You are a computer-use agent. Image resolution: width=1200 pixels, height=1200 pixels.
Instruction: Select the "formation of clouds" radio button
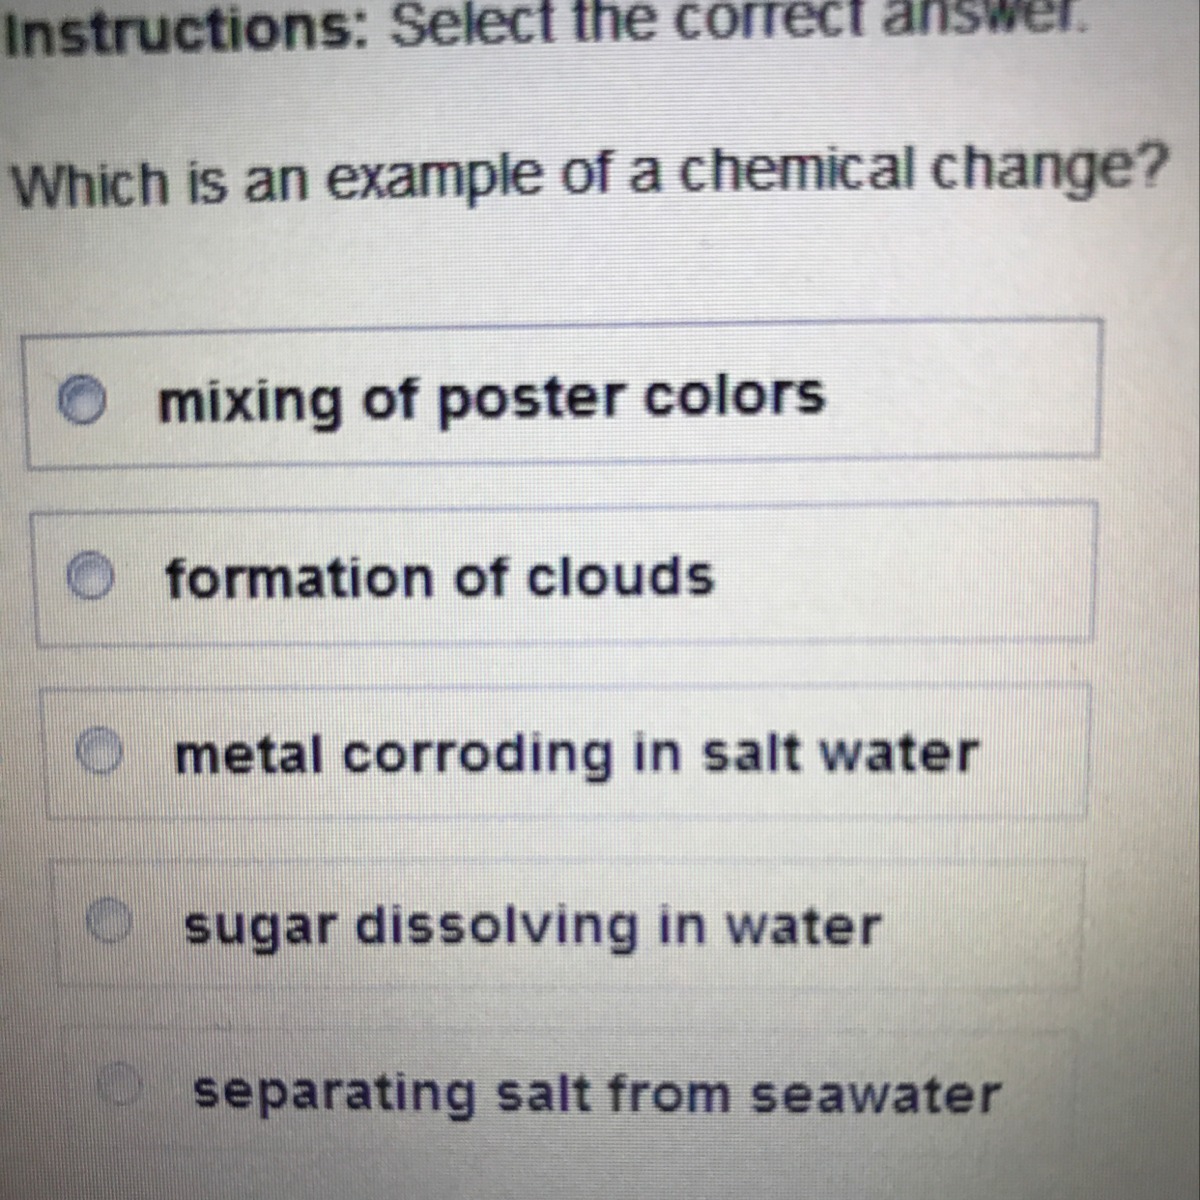pyautogui.click(x=90, y=577)
